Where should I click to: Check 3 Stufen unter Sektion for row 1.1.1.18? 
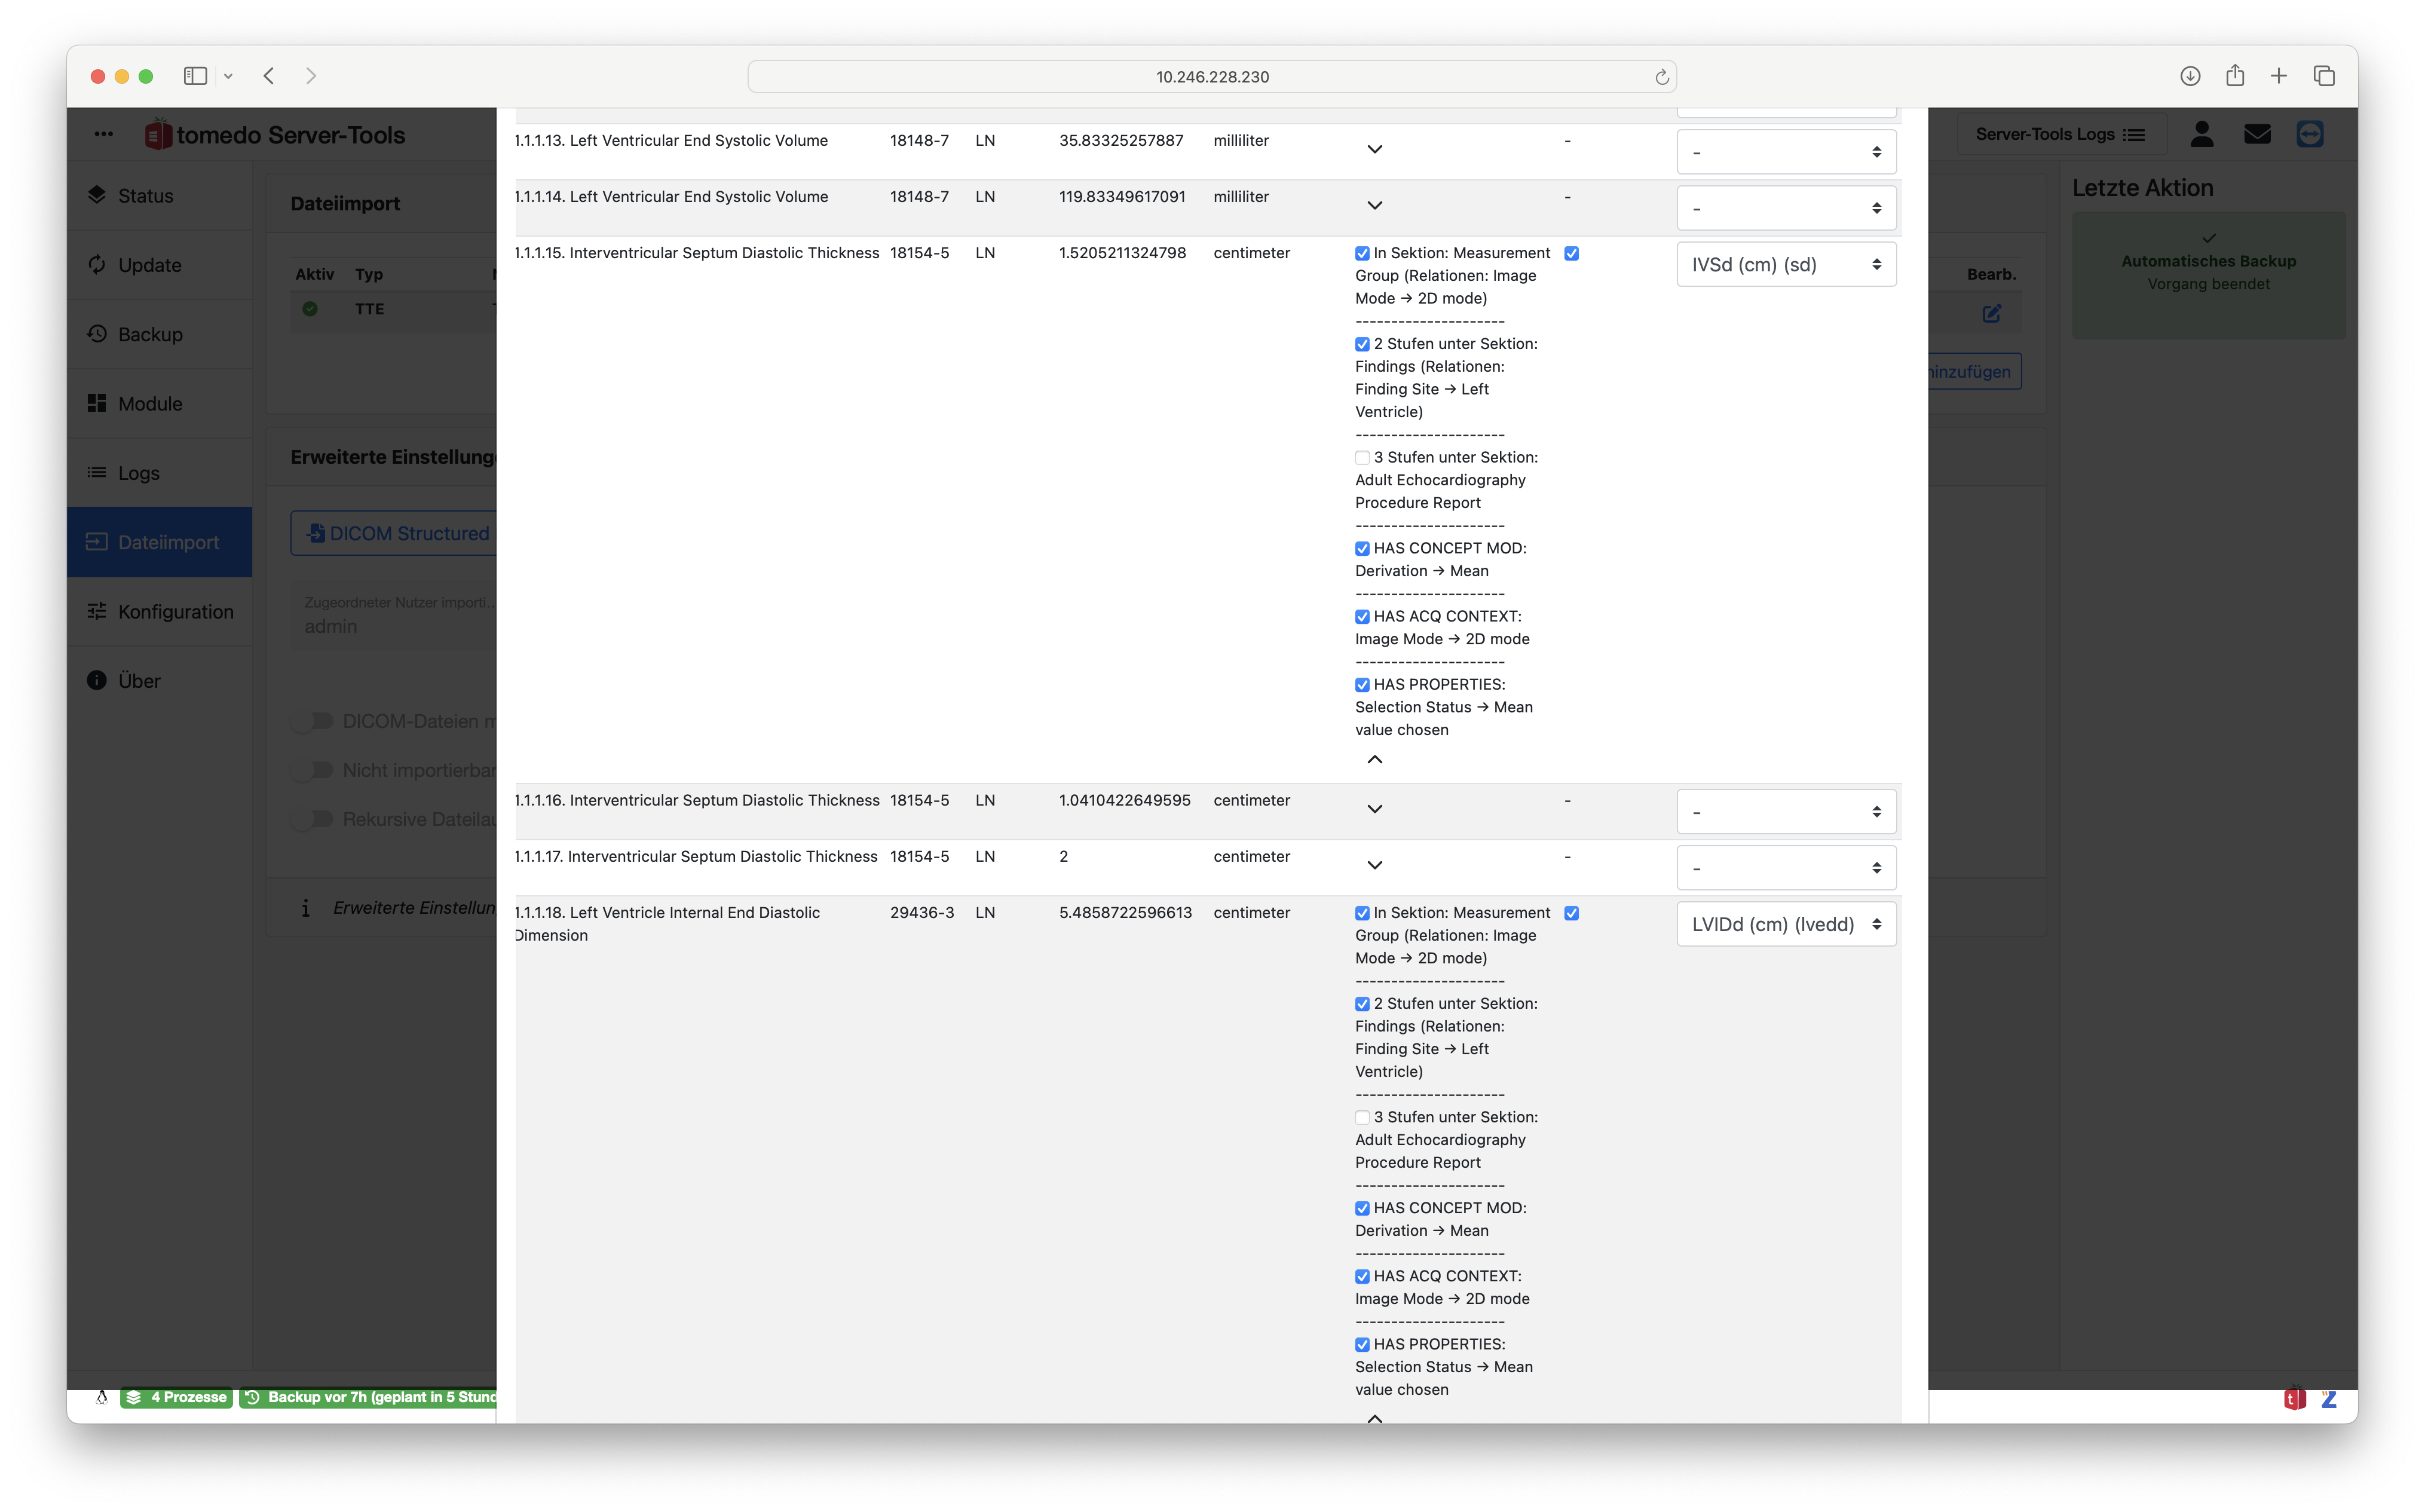pos(1362,1118)
